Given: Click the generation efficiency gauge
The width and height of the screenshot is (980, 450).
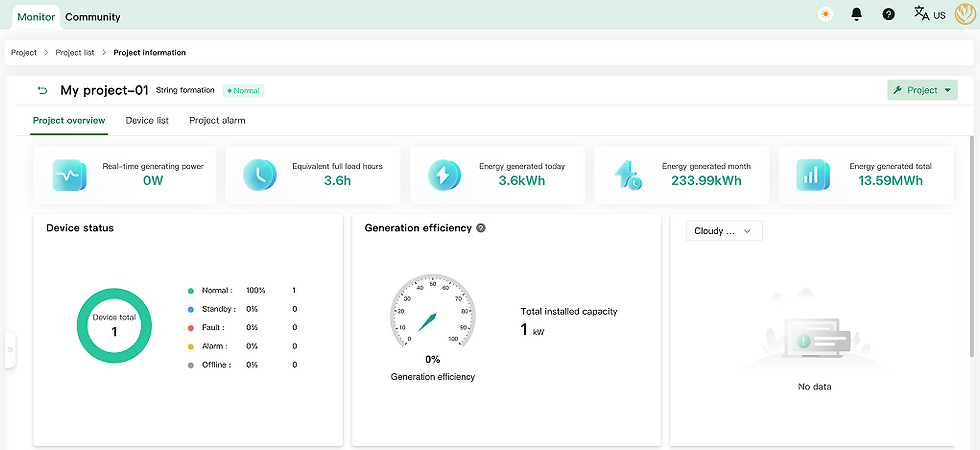Looking at the screenshot, I should 432,310.
